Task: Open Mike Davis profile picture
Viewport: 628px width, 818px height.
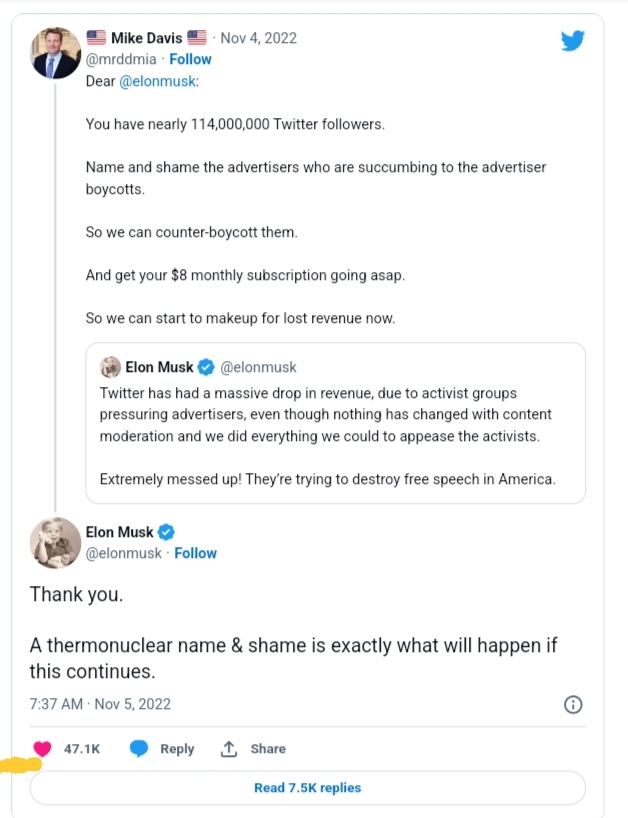Action: tap(55, 53)
